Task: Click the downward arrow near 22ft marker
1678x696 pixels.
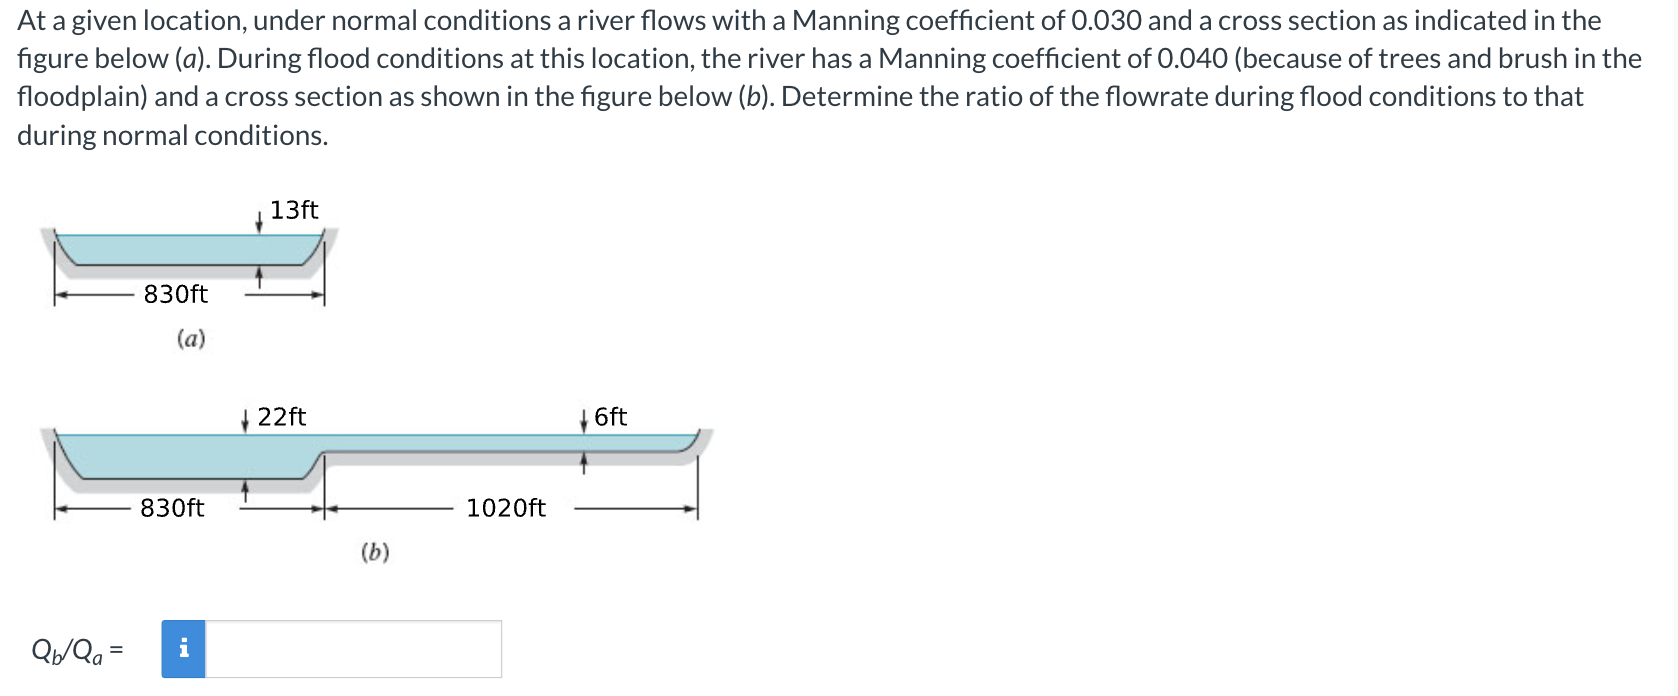Action: [x=246, y=421]
